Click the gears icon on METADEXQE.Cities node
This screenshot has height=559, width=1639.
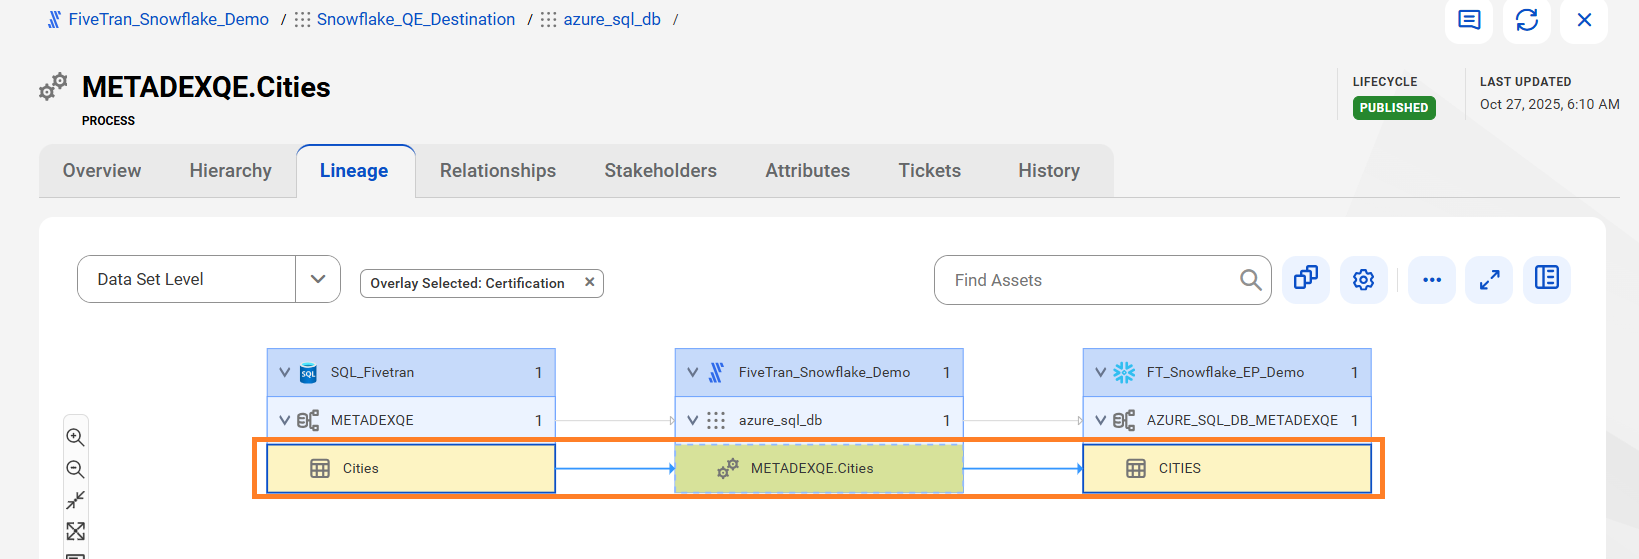click(x=728, y=468)
